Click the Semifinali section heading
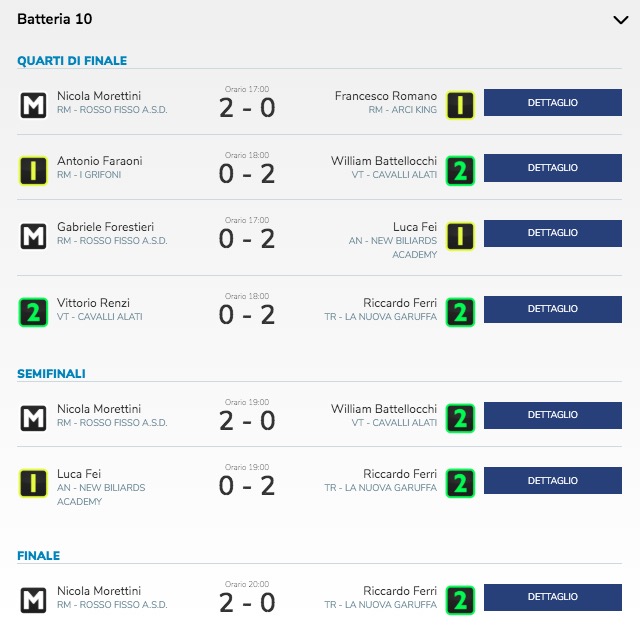Screen dimensions: 640x636 51,374
